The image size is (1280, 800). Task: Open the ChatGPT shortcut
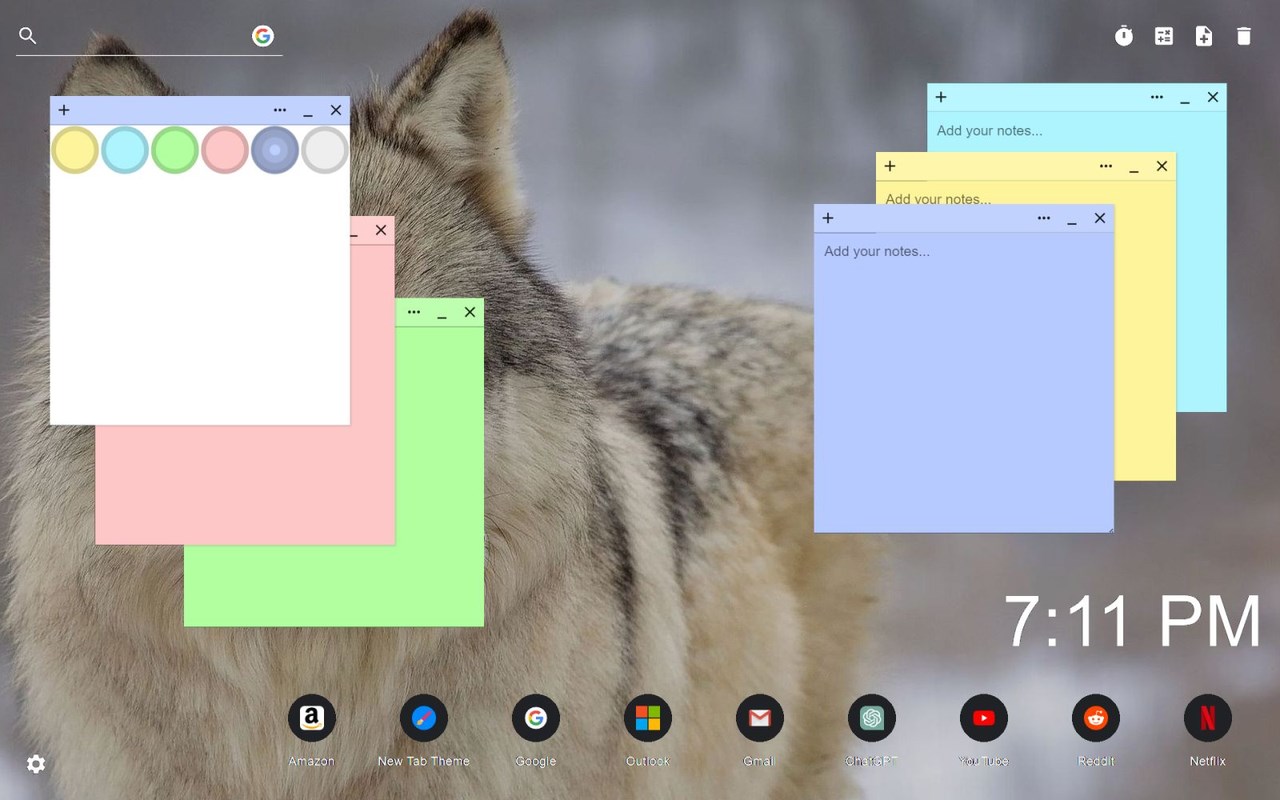(x=872, y=718)
